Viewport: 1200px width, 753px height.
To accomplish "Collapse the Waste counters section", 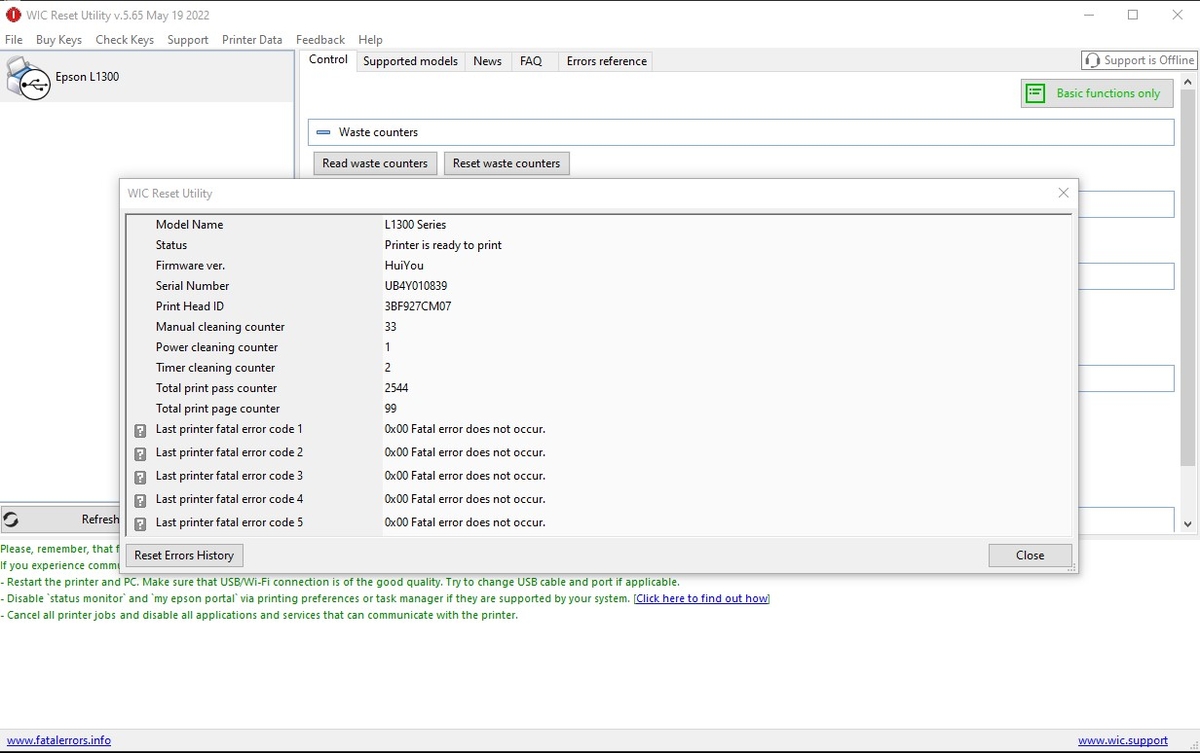I will tap(323, 132).
